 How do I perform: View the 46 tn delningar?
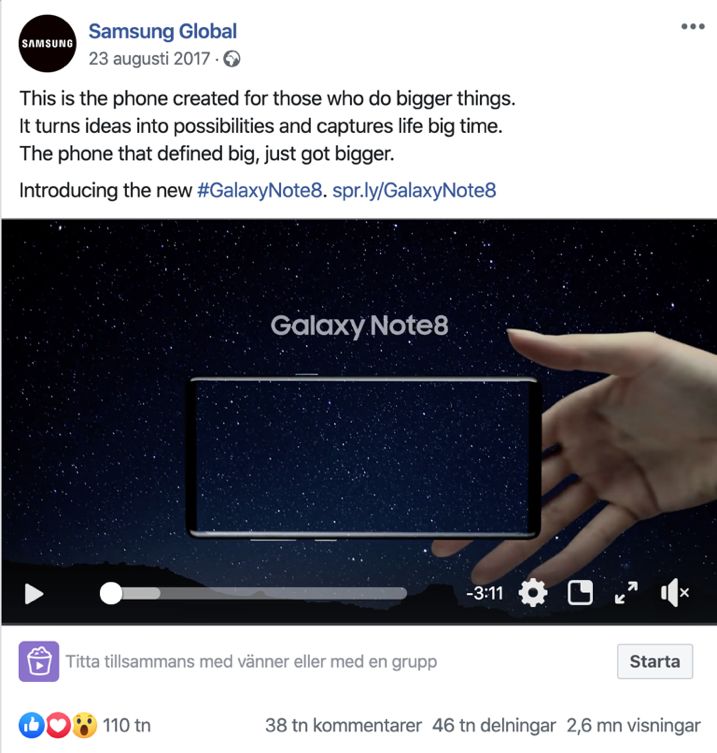pyautogui.click(x=494, y=726)
